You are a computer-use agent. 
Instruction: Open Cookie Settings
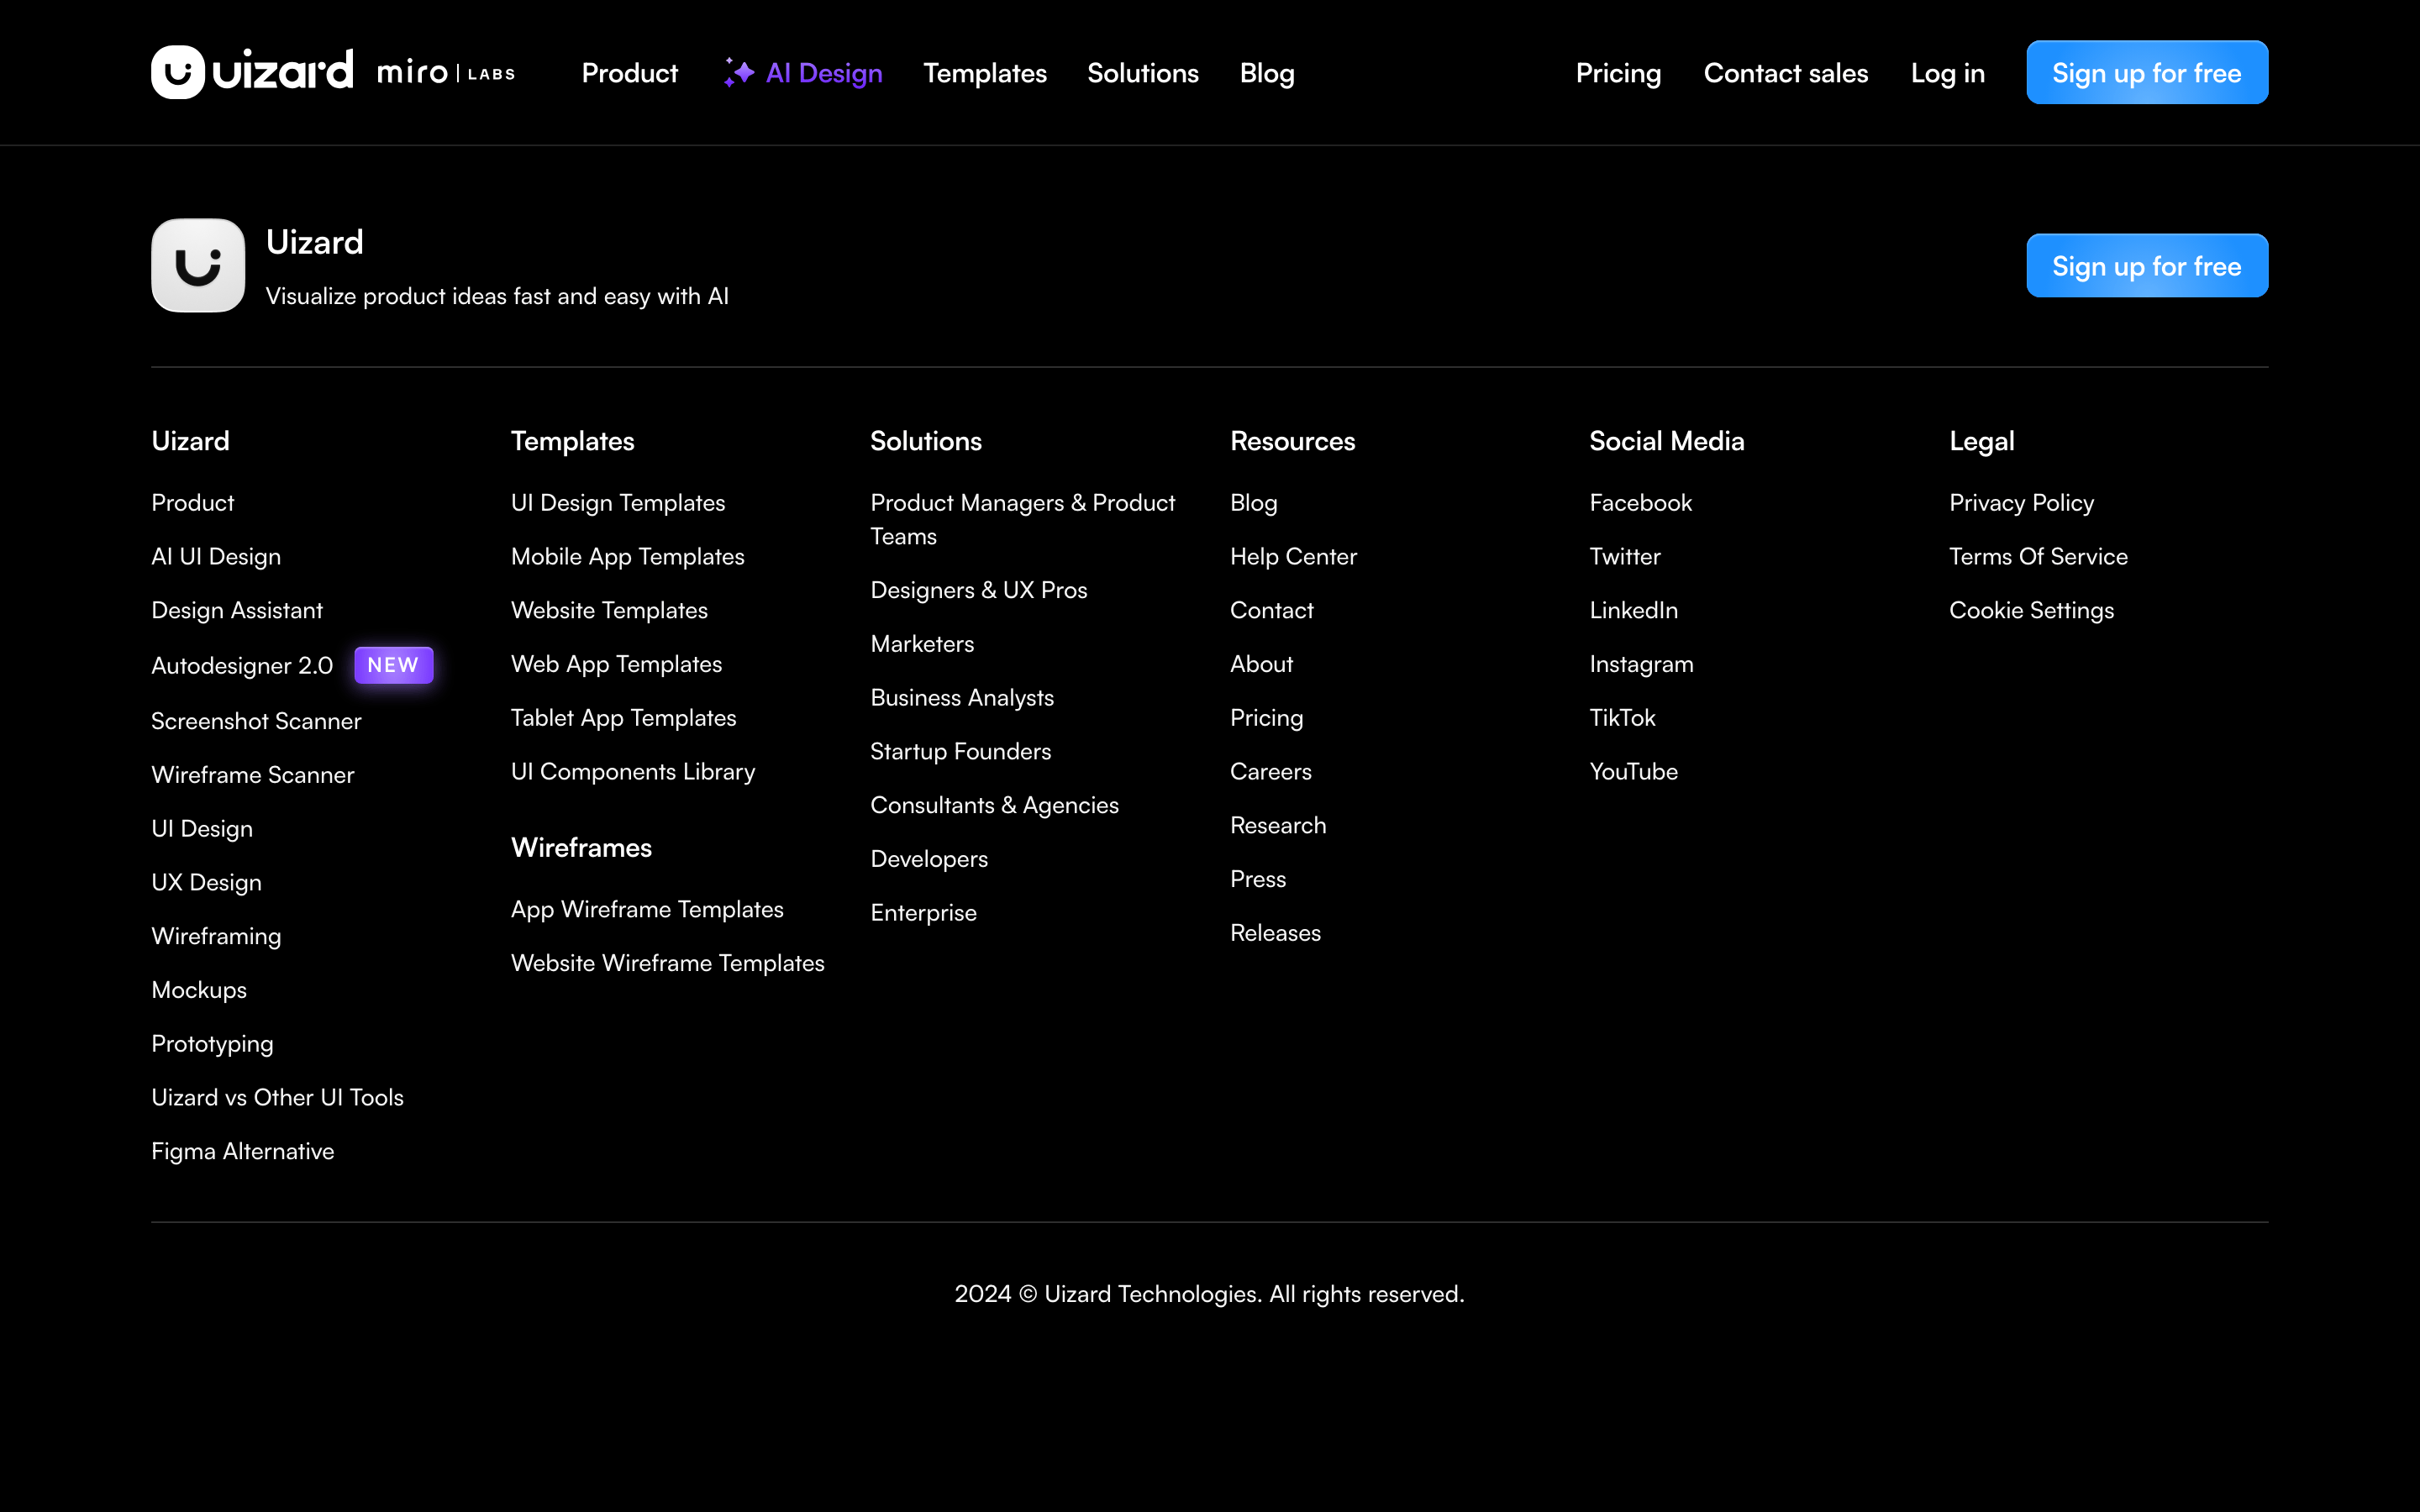coord(2032,610)
